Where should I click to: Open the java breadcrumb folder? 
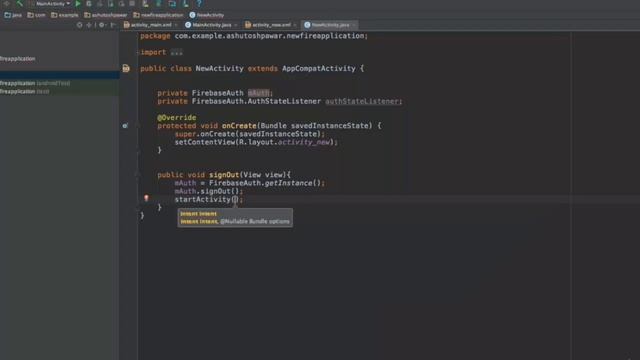13,15
